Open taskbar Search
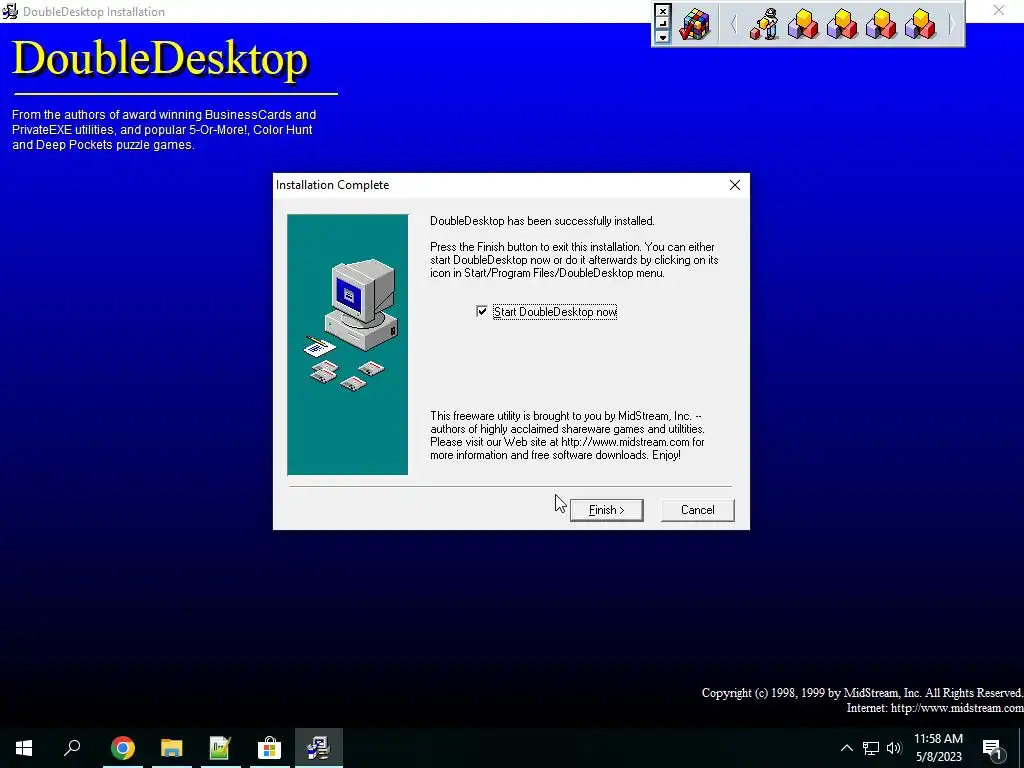Viewport: 1024px width, 768px height. tap(72, 748)
